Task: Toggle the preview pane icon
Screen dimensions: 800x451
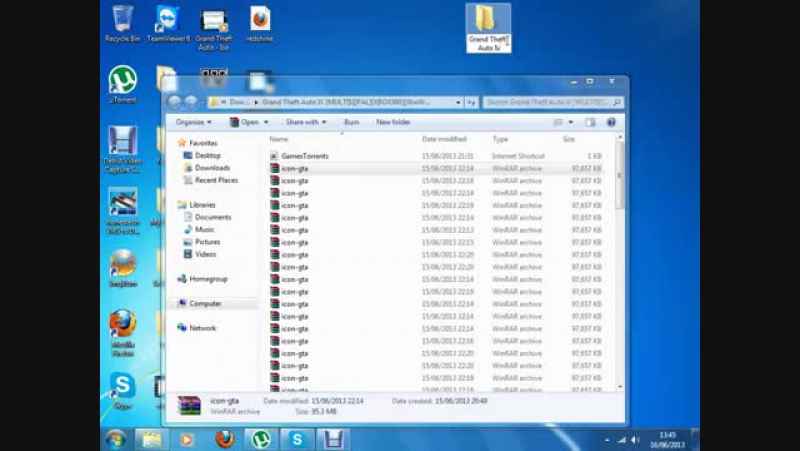Action: pos(590,122)
